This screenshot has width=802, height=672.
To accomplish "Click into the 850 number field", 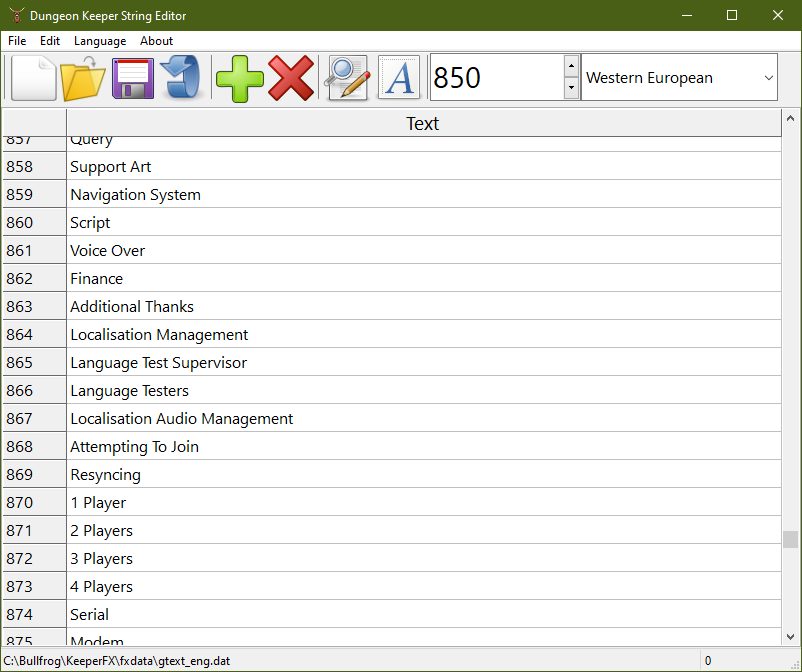I will click(497, 77).
